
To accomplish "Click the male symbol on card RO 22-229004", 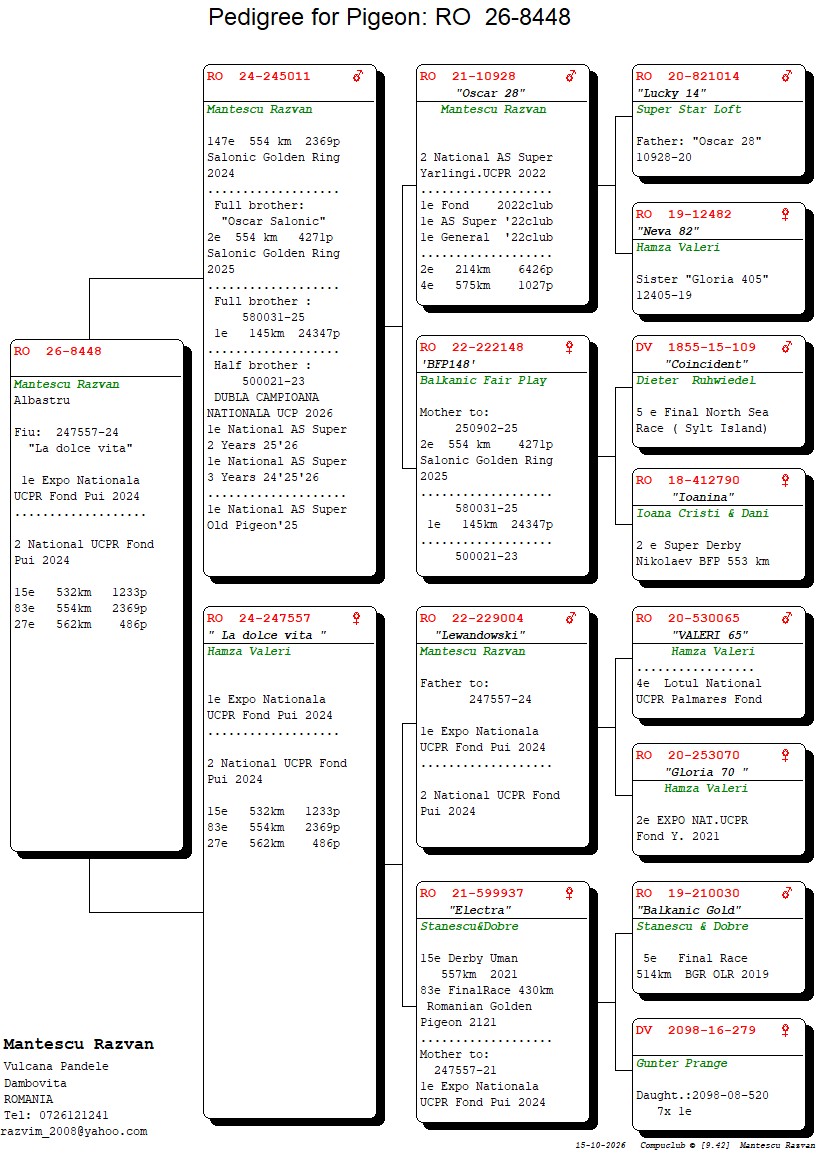I will (571, 618).
